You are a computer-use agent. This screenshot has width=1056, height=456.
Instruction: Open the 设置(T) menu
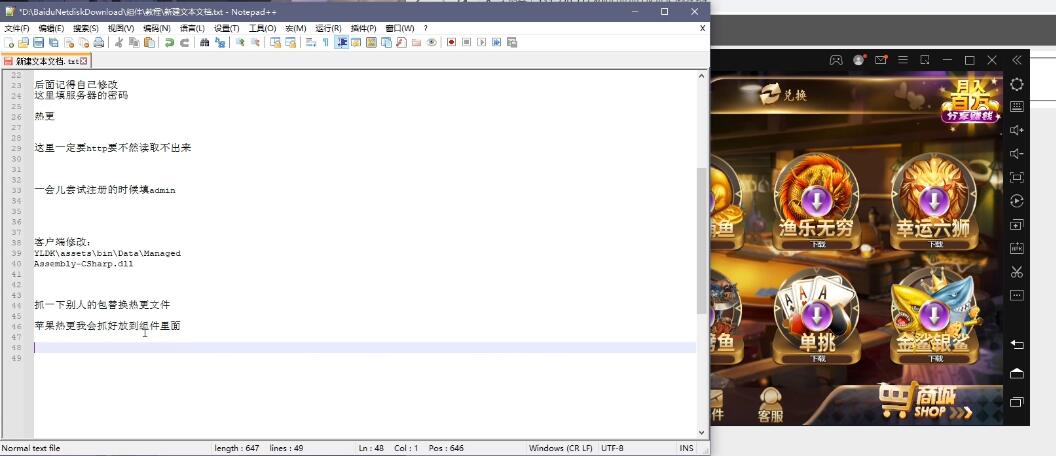point(227,28)
